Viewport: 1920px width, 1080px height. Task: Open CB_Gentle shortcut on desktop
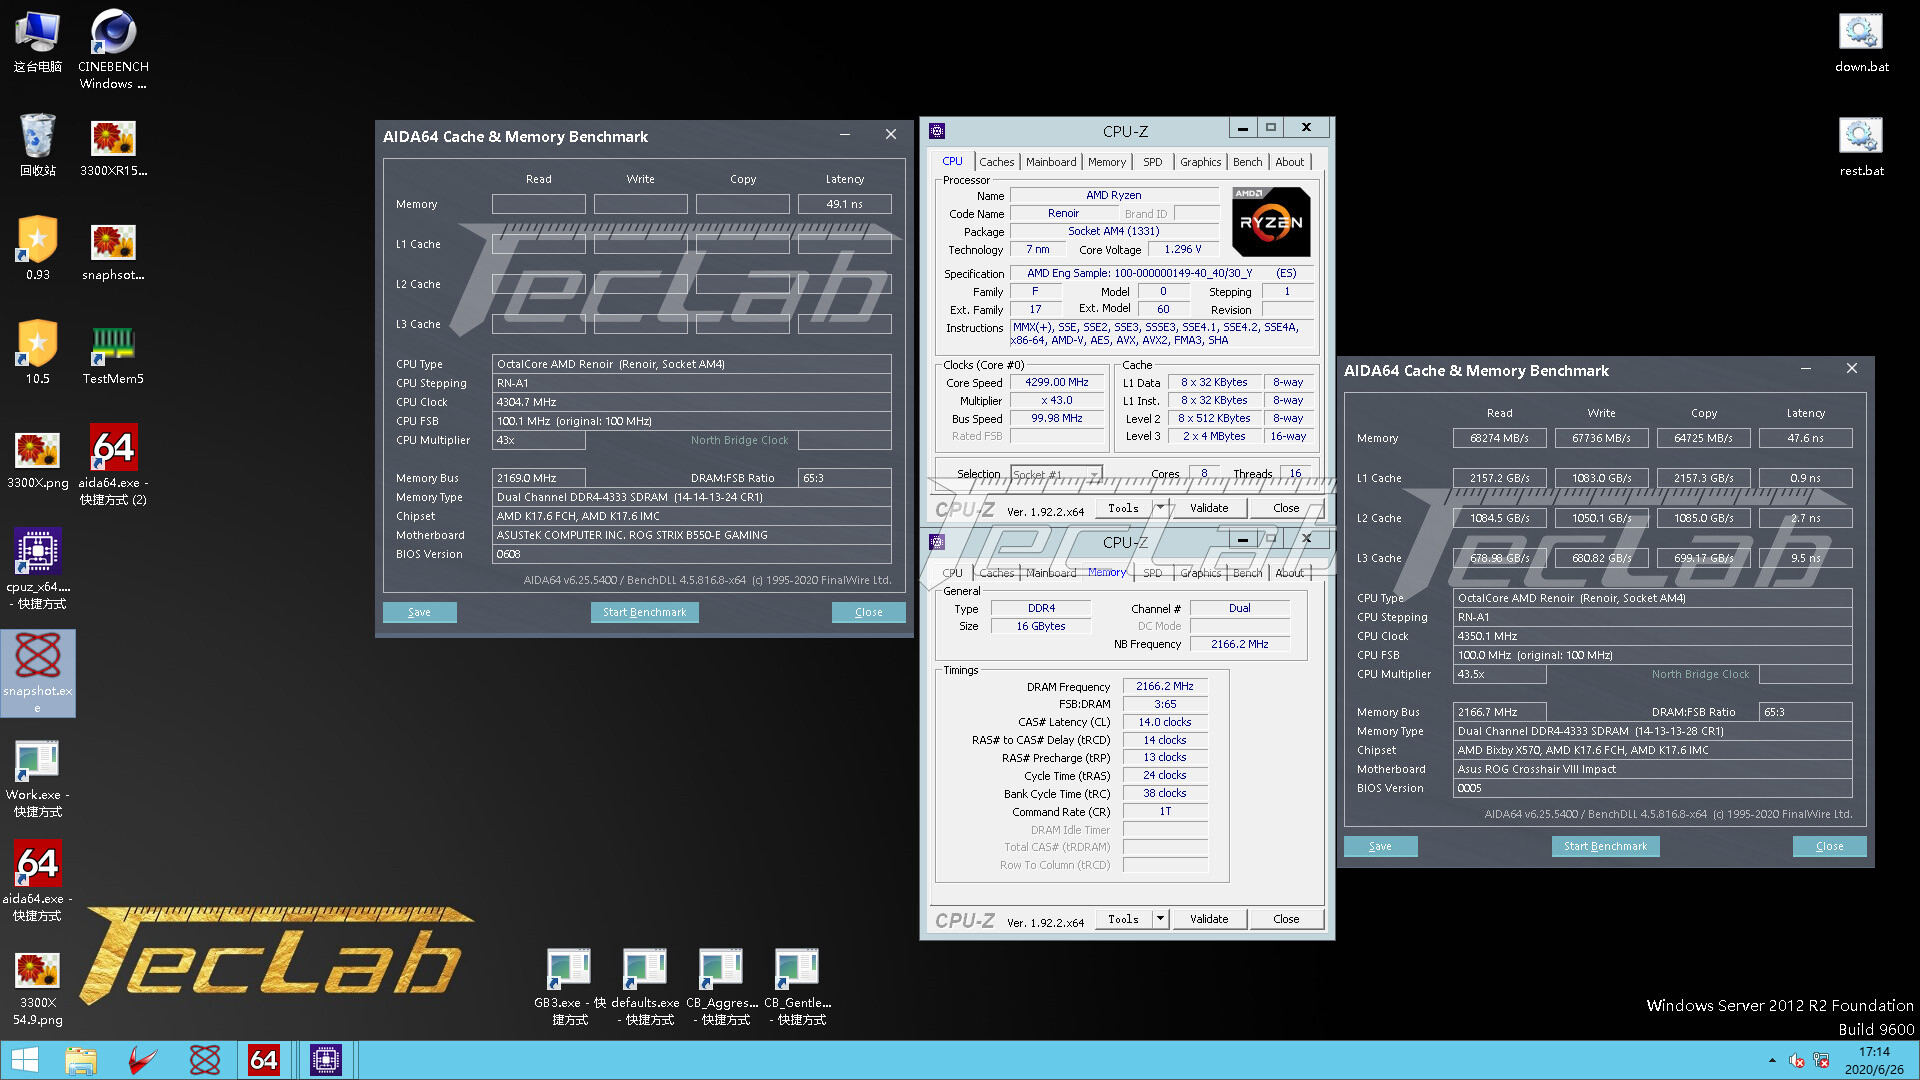tap(798, 988)
